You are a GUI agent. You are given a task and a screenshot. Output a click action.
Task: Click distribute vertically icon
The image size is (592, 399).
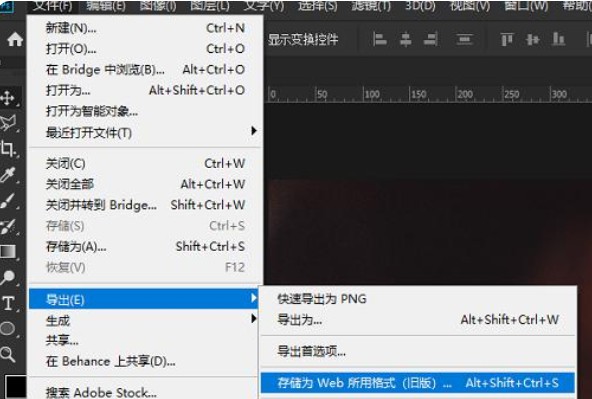click(464, 39)
